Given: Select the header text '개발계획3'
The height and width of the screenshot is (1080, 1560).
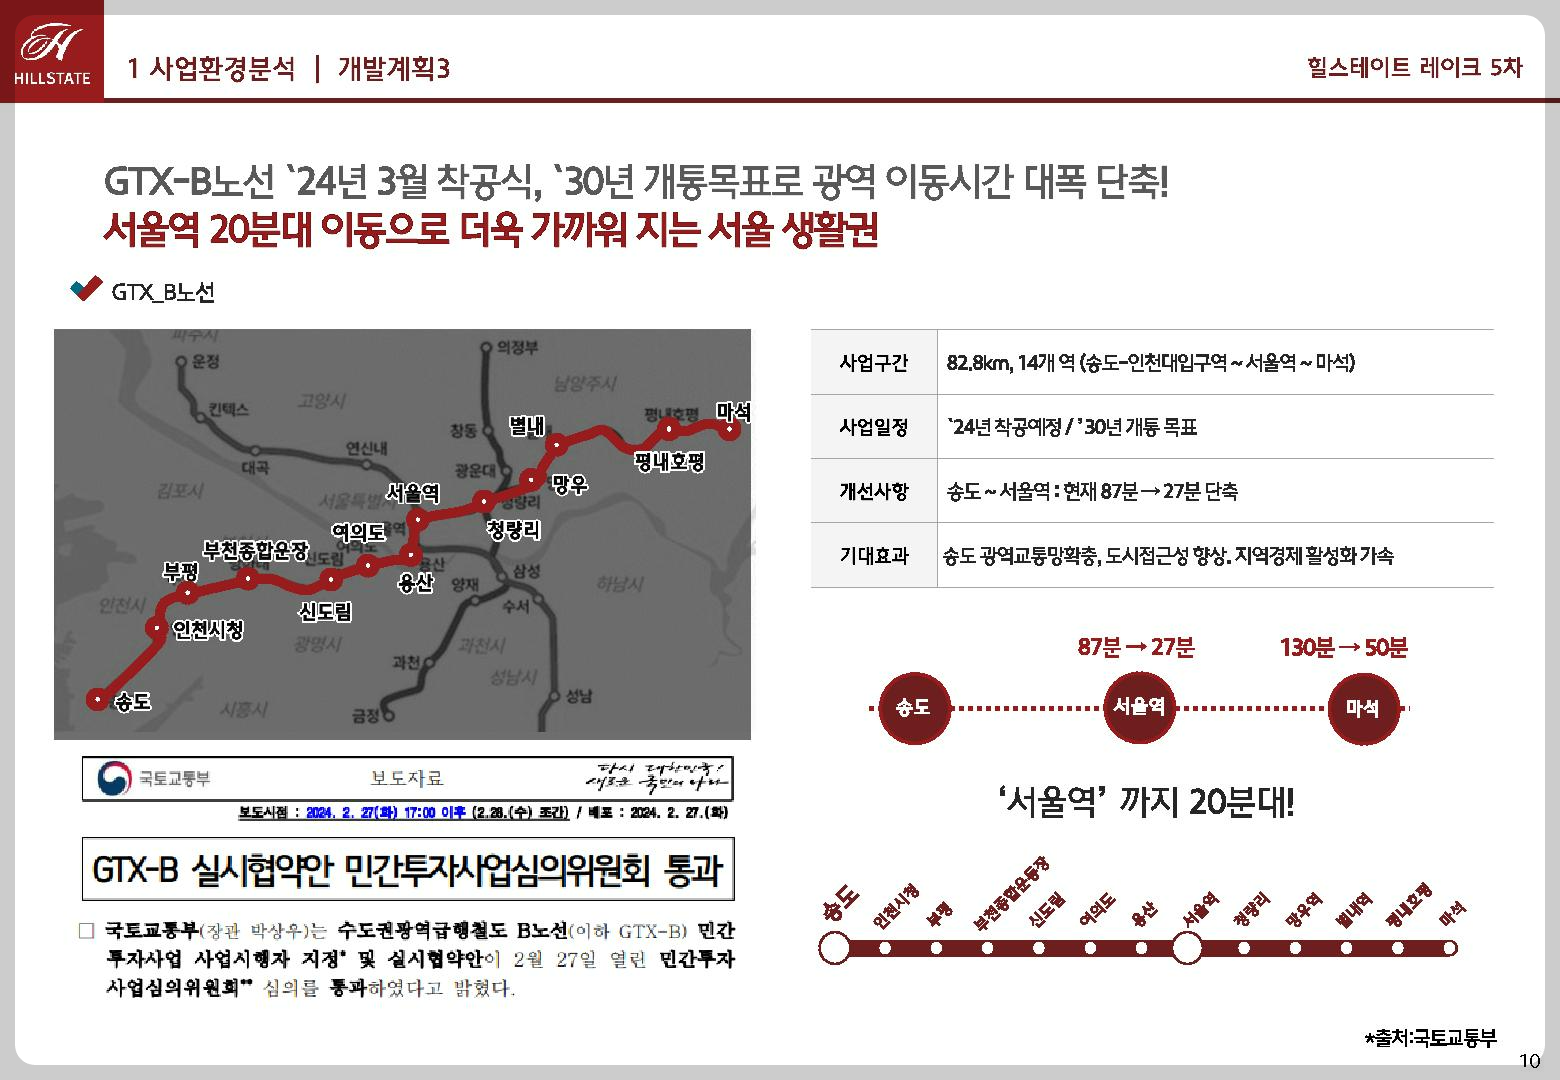Looking at the screenshot, I should coord(394,68).
